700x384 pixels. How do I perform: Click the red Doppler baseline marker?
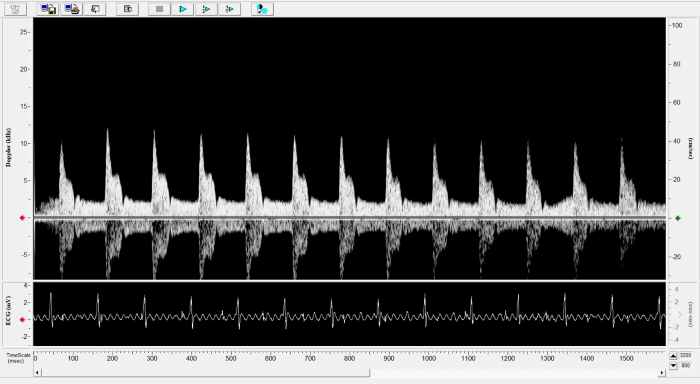(22, 218)
